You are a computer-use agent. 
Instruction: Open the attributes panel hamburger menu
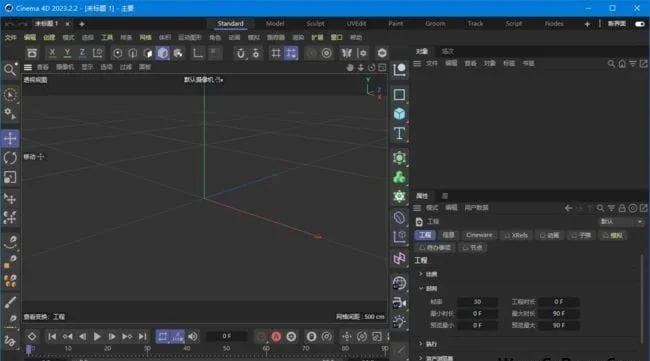(x=417, y=208)
